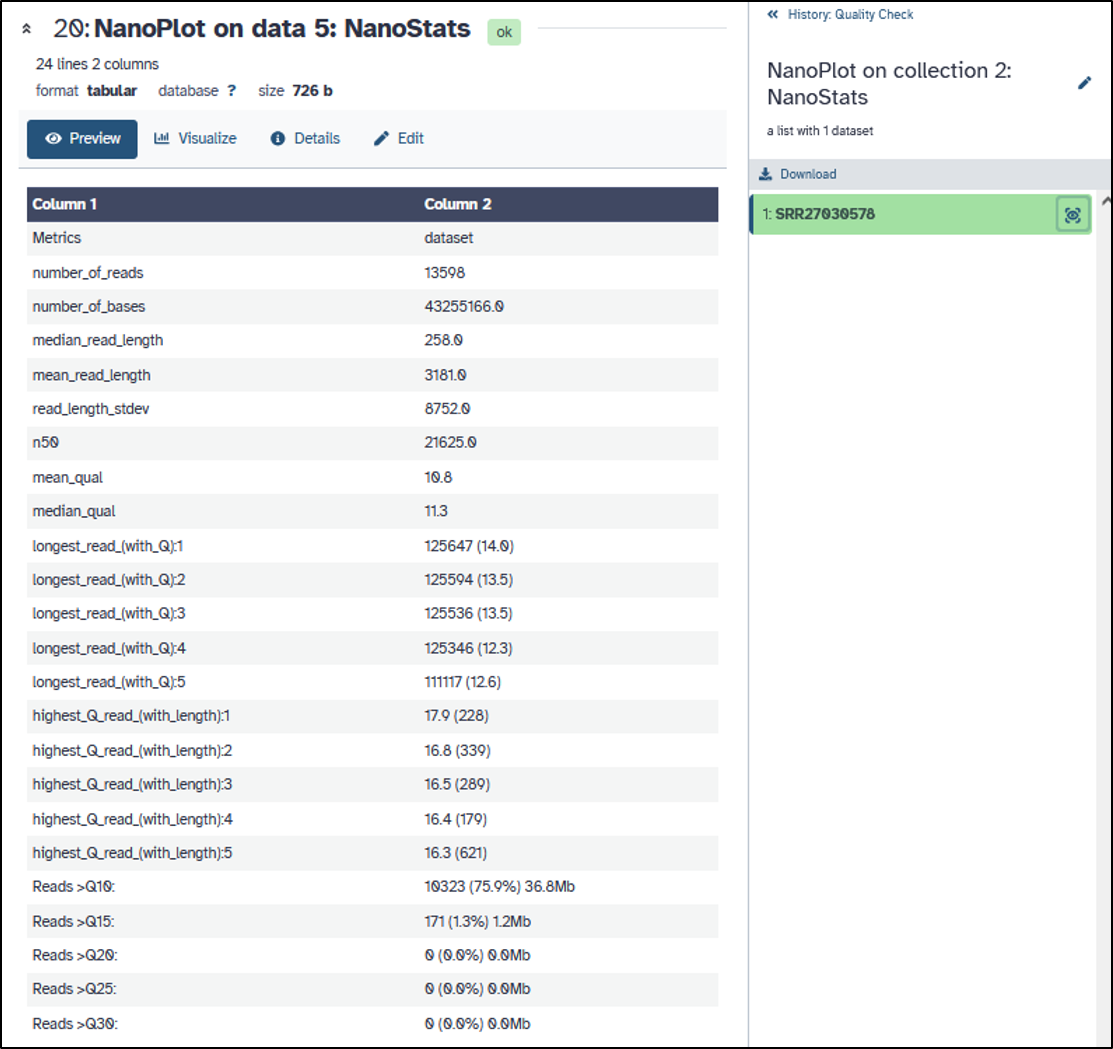Image resolution: width=1113 pixels, height=1049 pixels.
Task: Select the value 16.5 (289)
Action: coord(457,784)
